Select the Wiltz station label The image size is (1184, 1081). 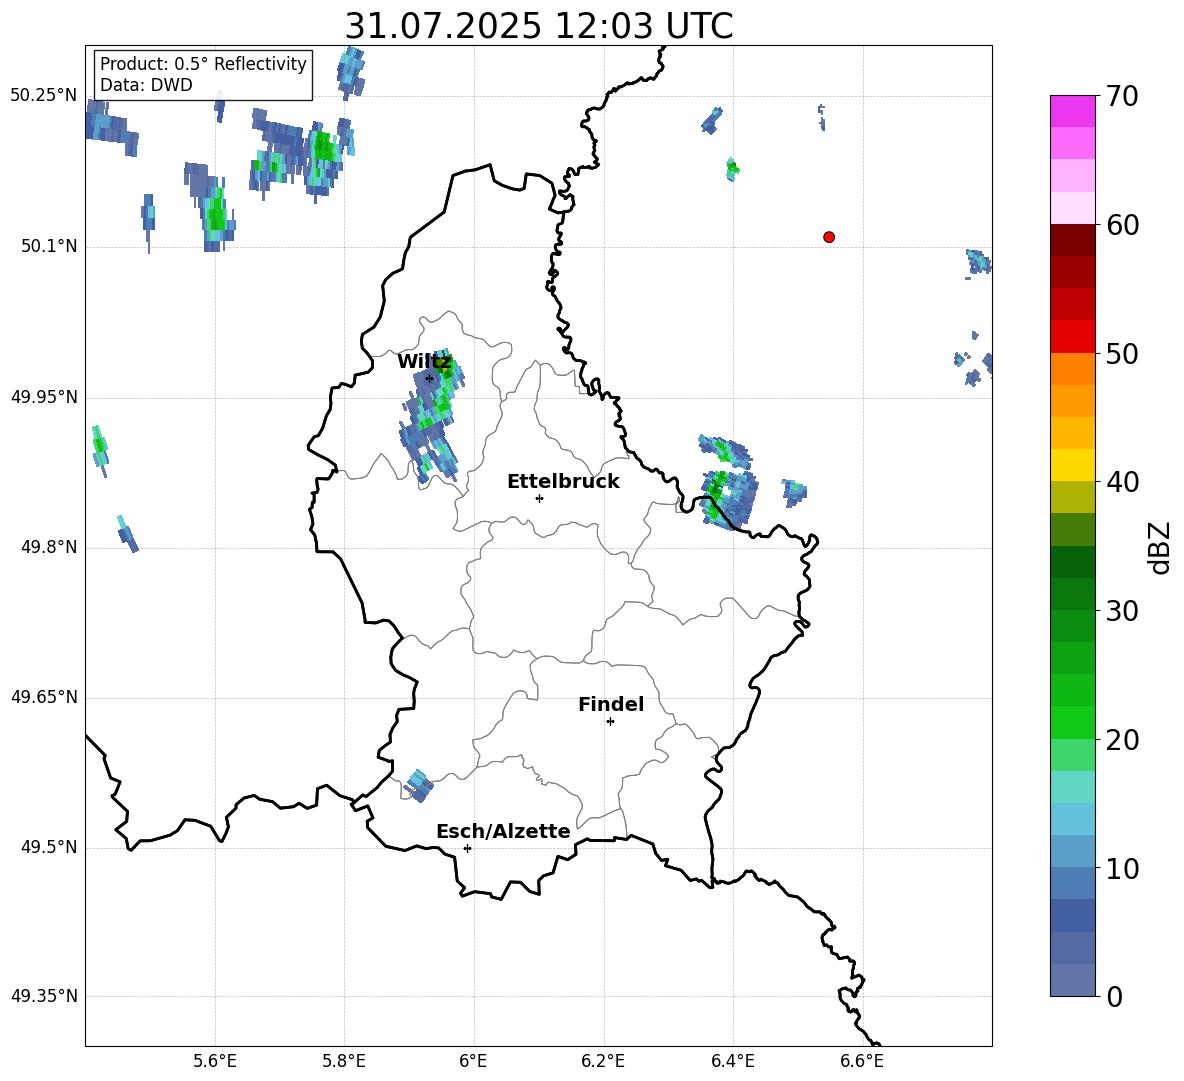[424, 362]
